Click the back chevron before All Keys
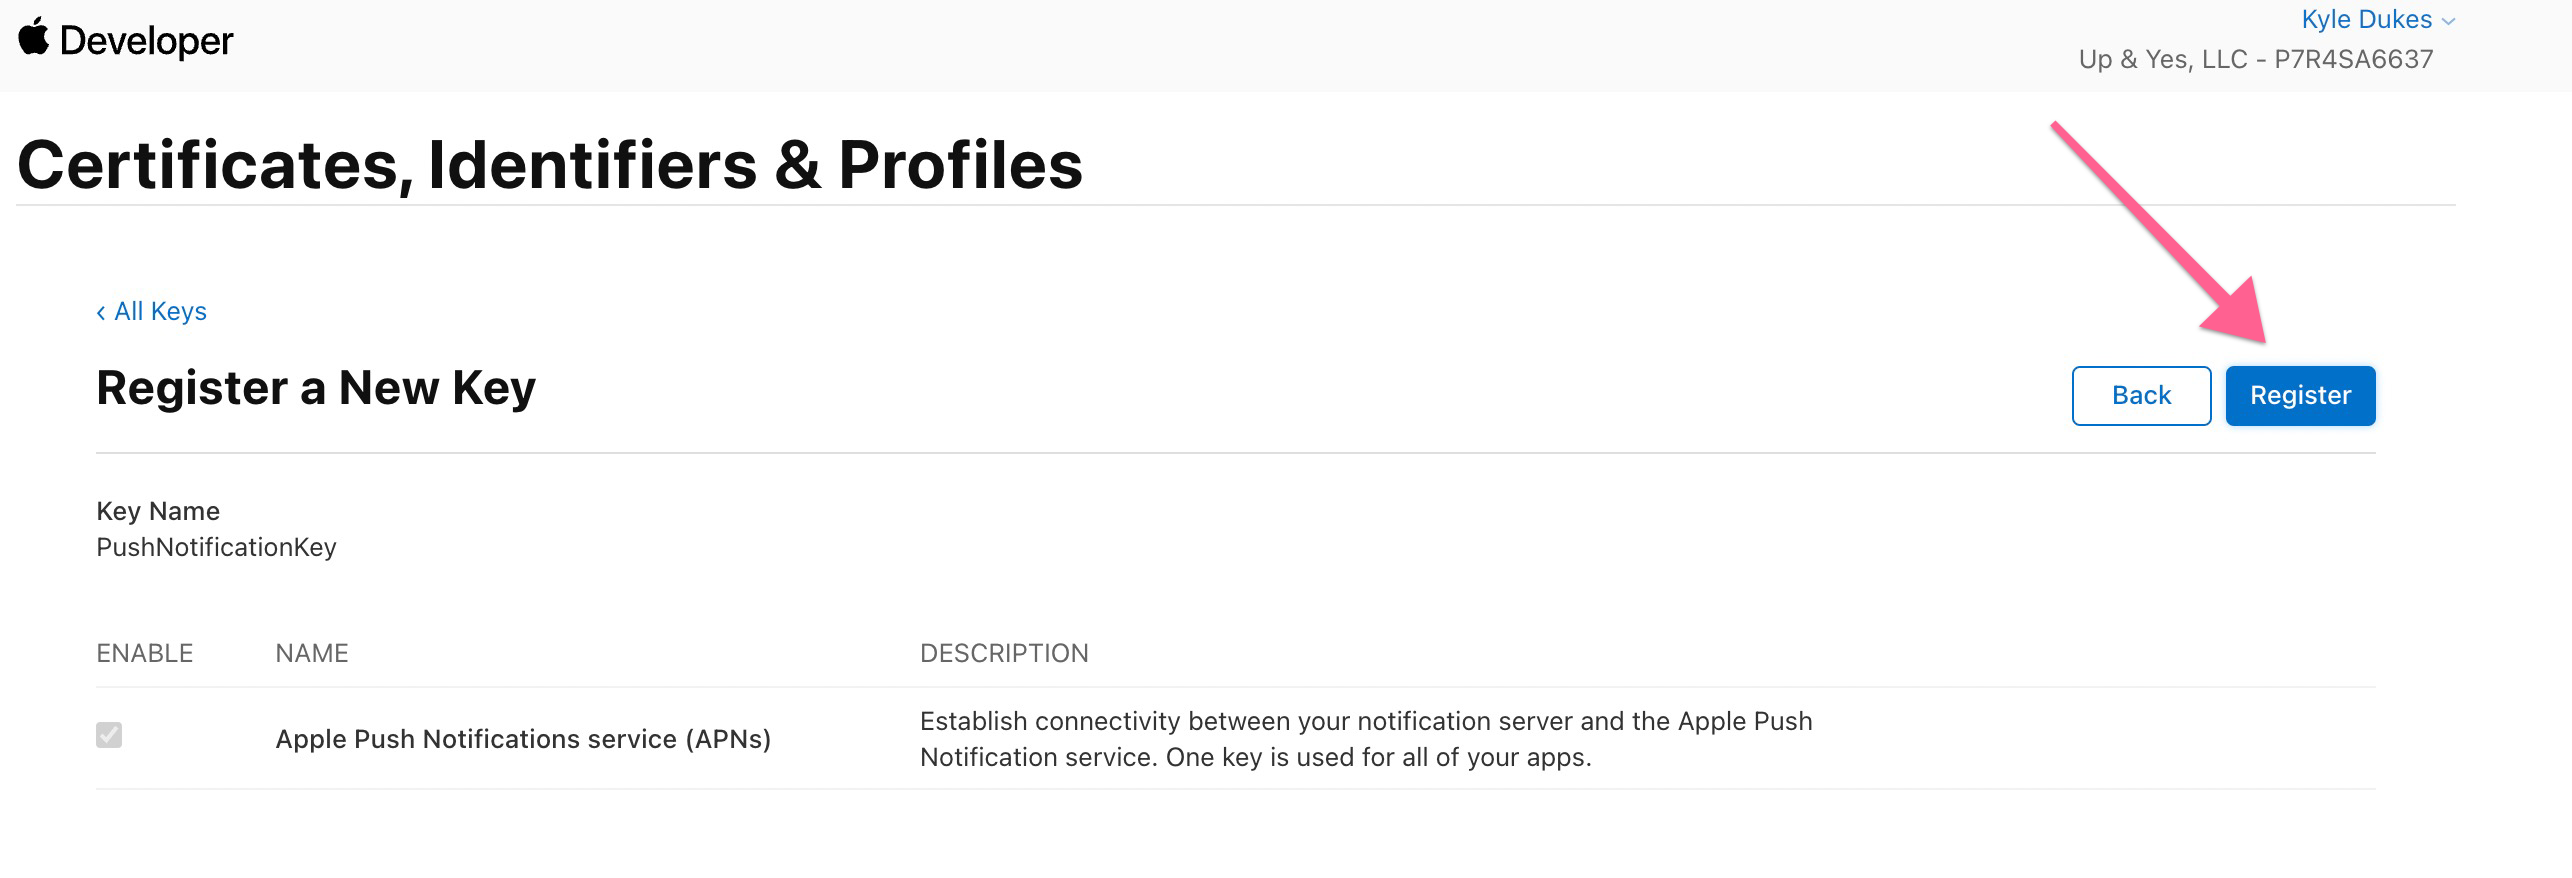 click(101, 313)
